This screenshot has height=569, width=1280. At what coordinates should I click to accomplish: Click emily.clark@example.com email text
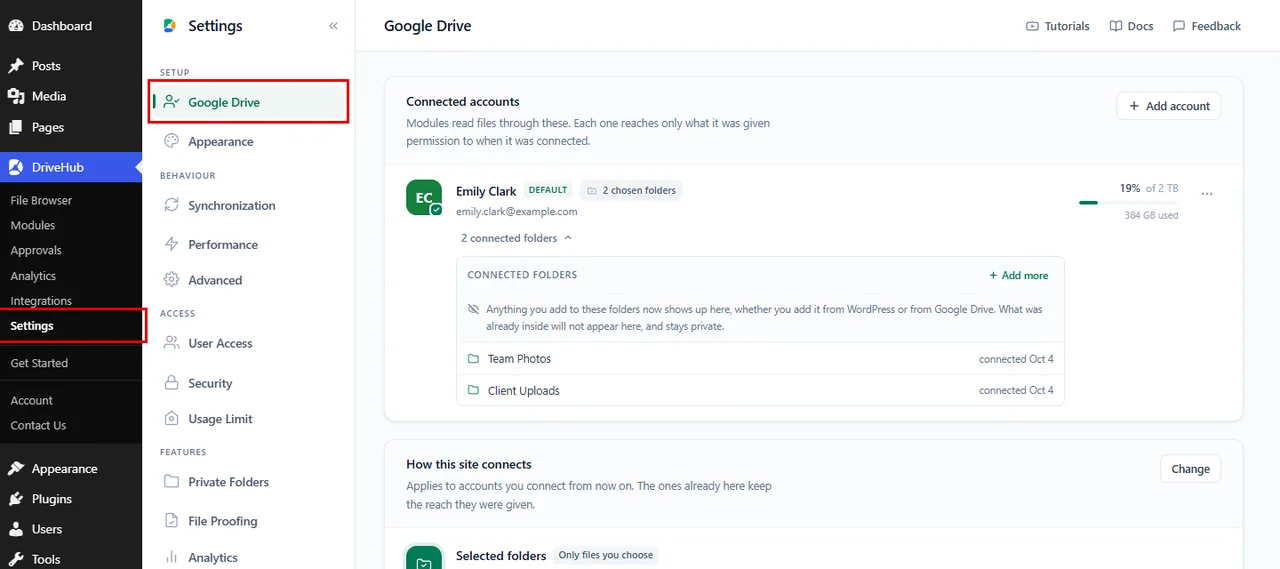coord(516,212)
